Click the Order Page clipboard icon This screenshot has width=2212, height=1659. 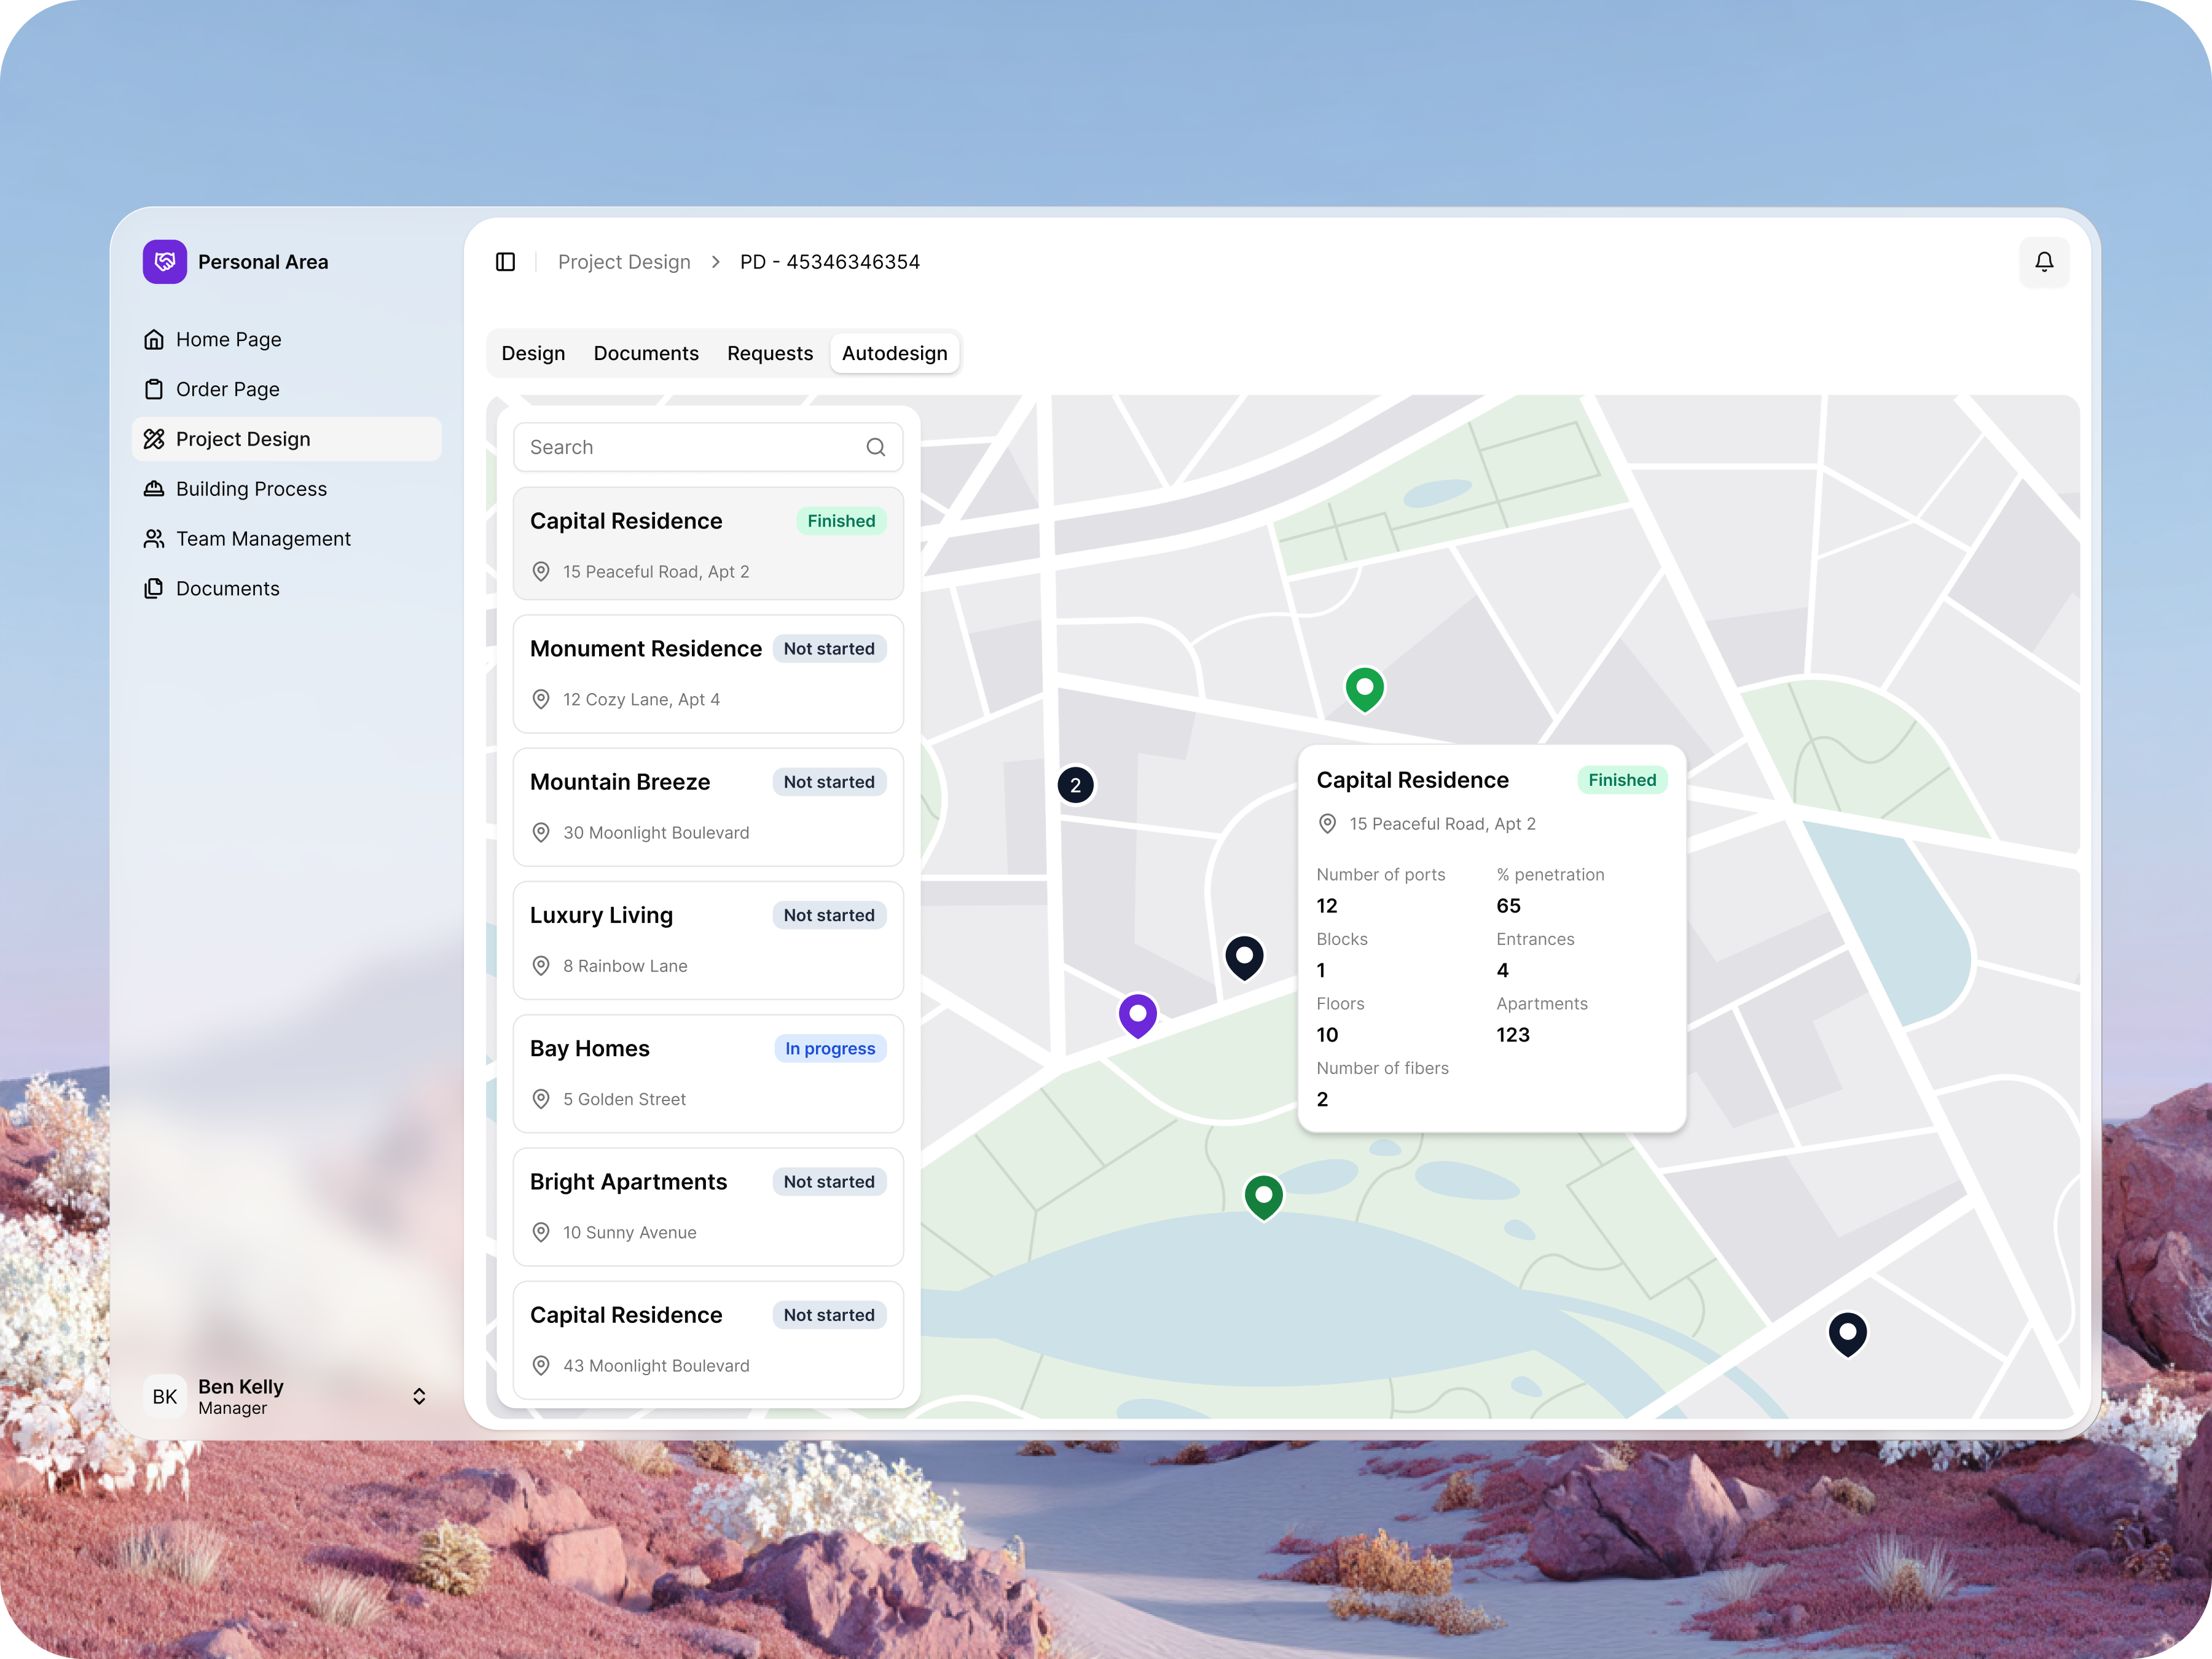point(154,389)
